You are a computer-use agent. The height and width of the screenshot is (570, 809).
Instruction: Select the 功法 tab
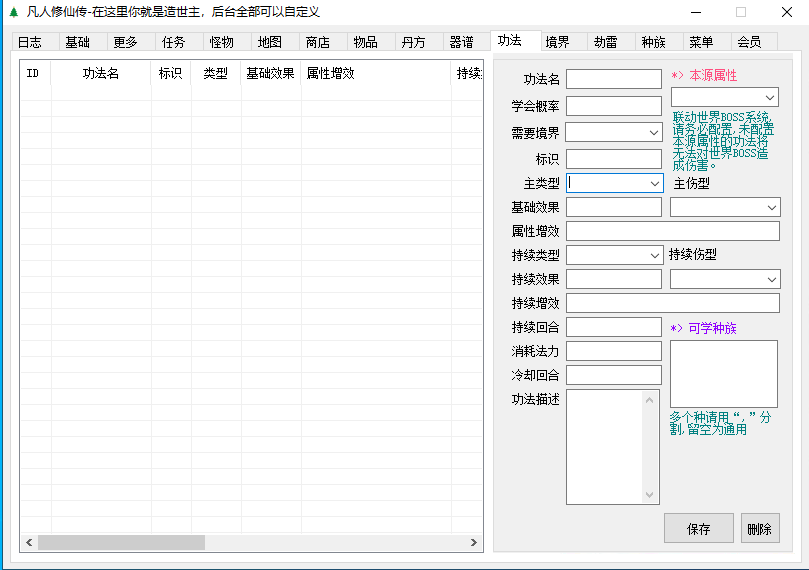coord(515,40)
